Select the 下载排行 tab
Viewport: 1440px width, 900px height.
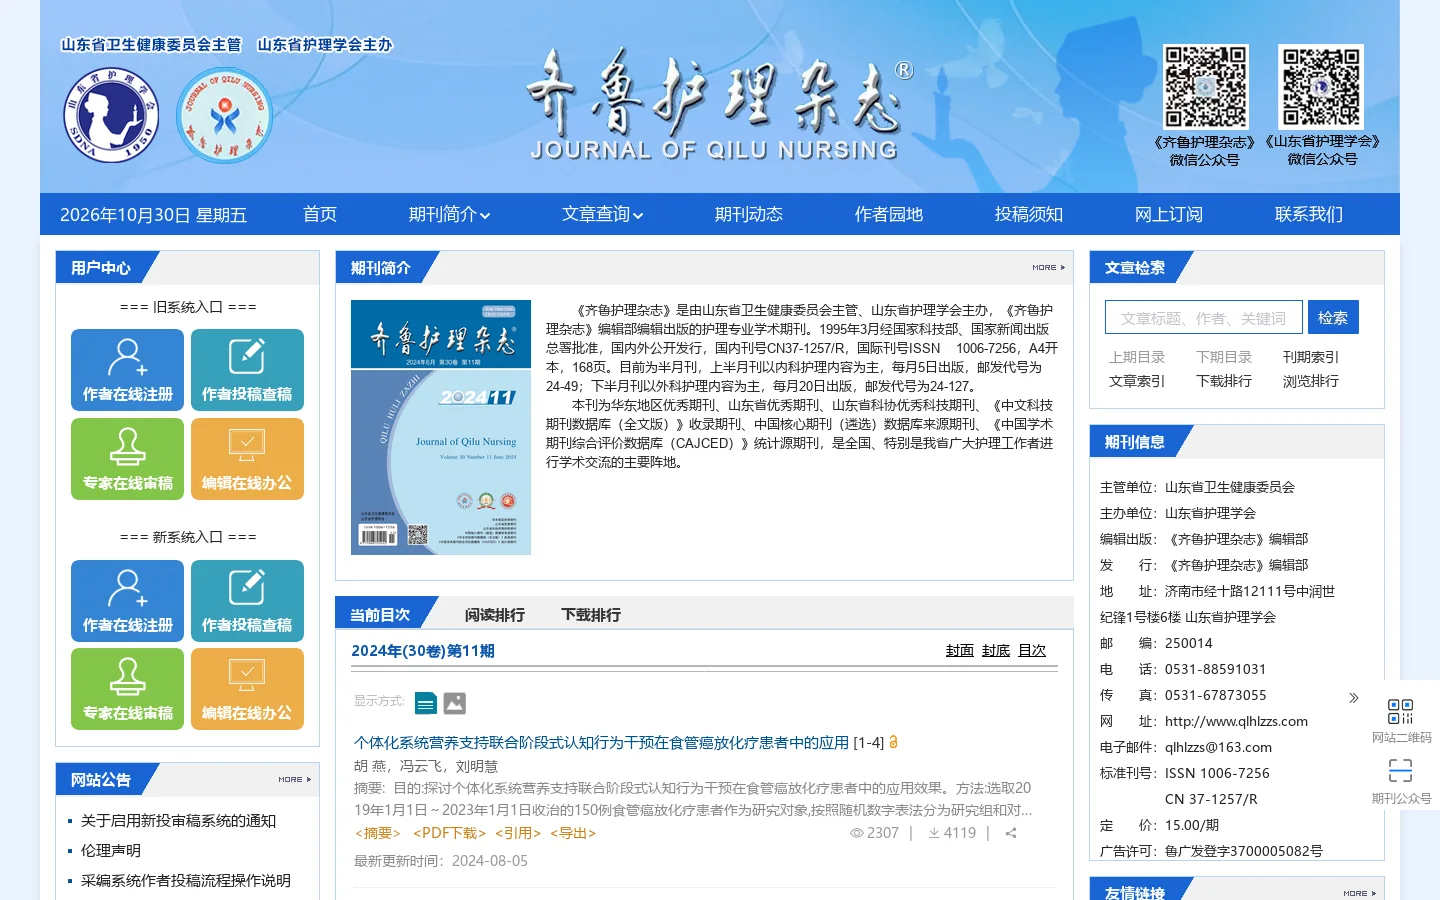click(x=591, y=614)
